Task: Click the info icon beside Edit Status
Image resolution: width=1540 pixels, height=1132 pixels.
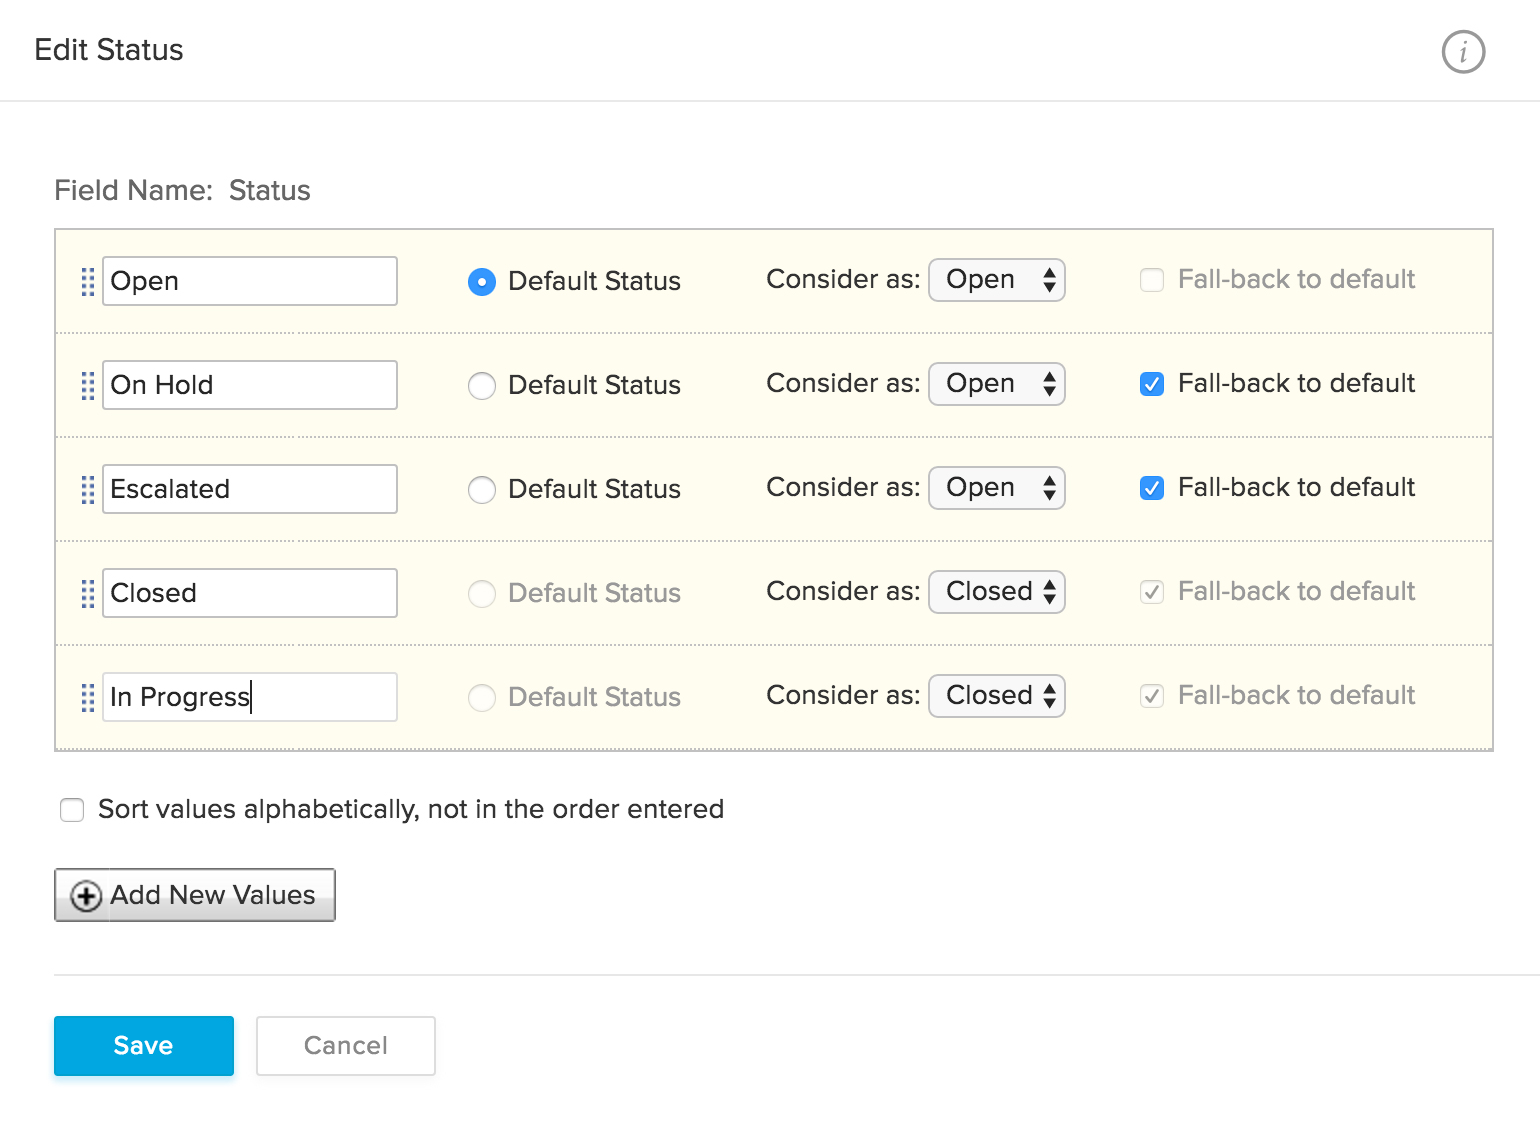Action: click(1463, 52)
